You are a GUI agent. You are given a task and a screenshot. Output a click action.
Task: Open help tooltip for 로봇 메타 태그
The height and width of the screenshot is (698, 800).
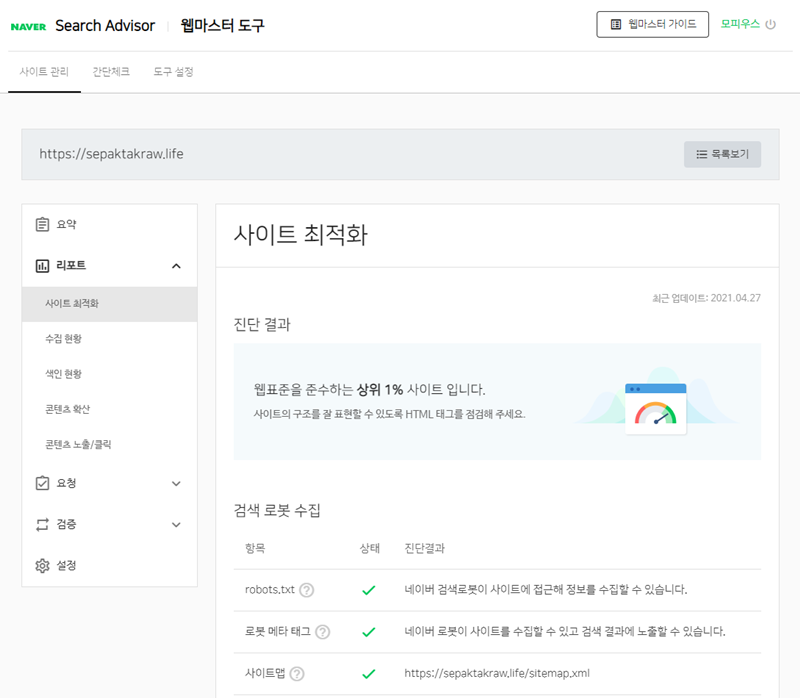coord(323,632)
